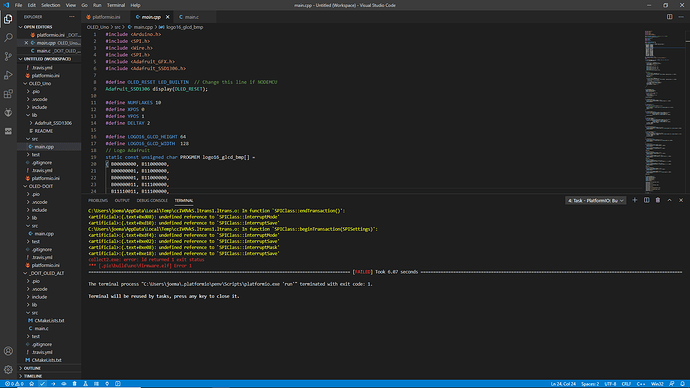This screenshot has height=388, width=690.
Task: Click Ln 24, Col 24 in status bar
Action: pyautogui.click(x=563, y=384)
